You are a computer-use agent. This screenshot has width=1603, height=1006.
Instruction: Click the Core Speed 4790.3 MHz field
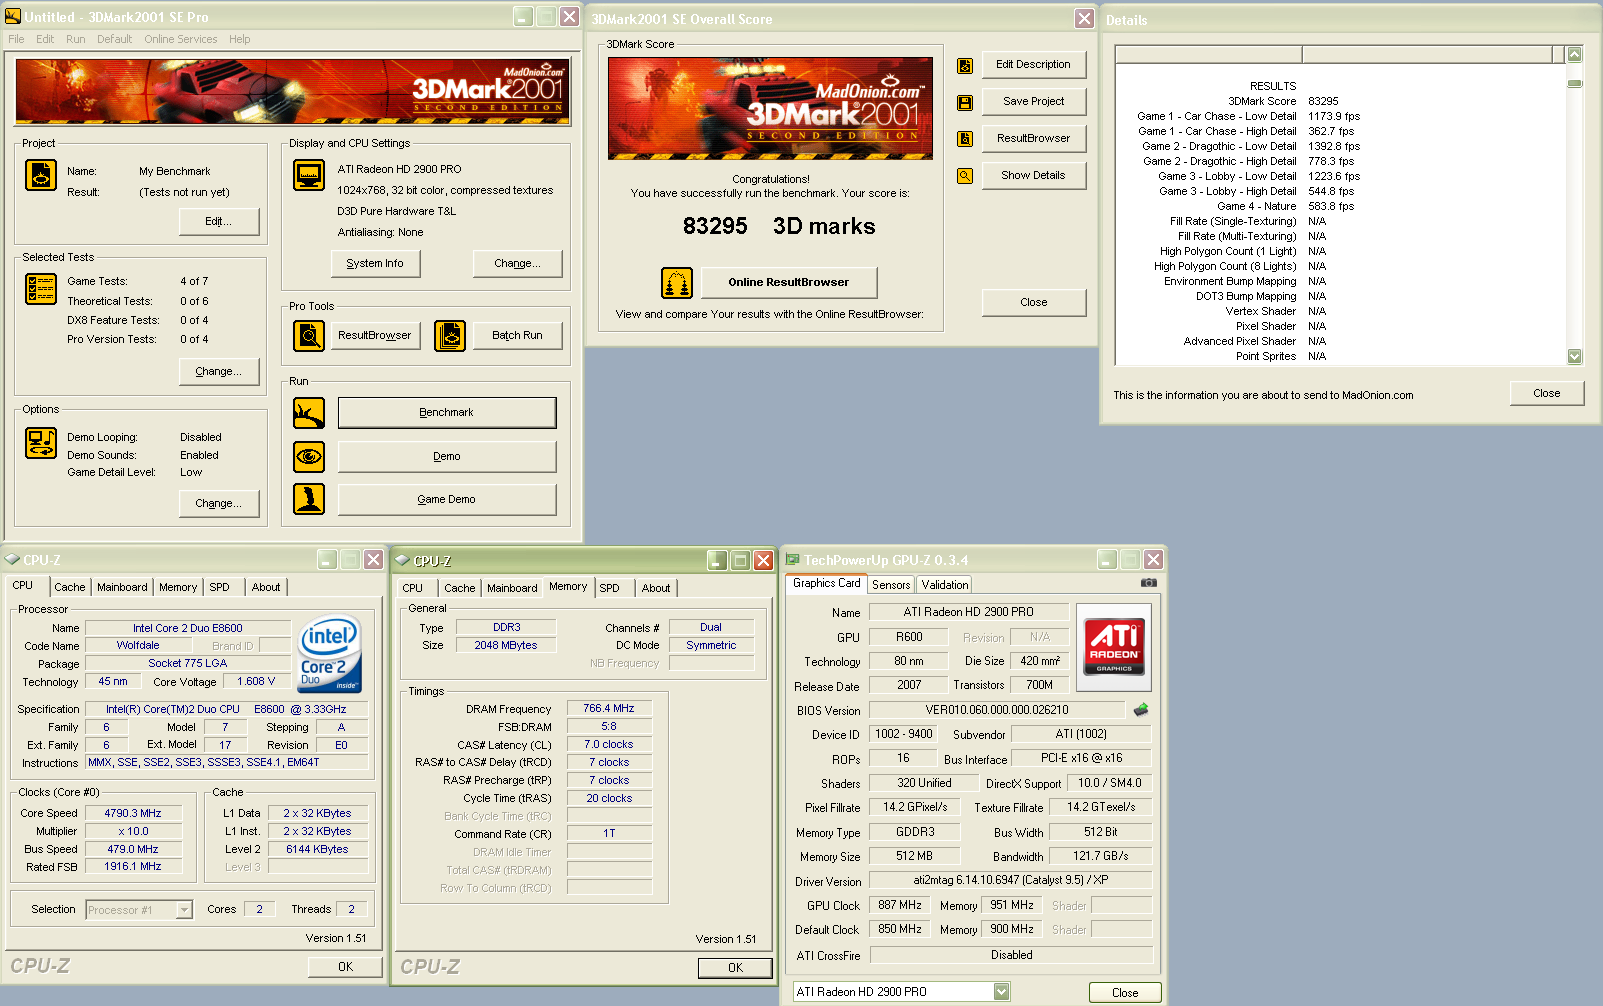point(133,814)
